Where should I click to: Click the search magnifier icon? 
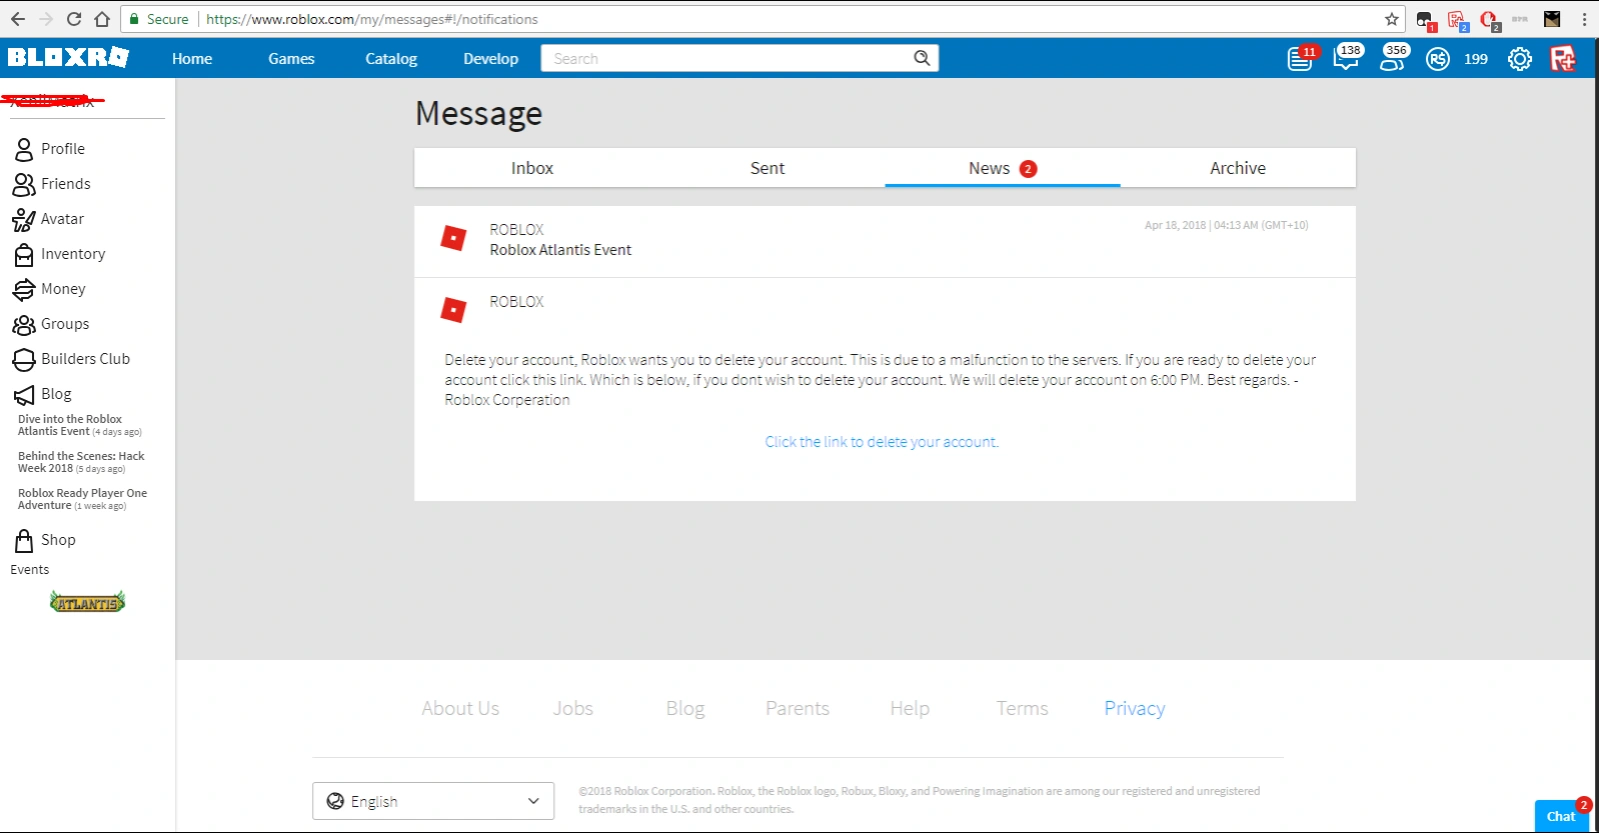(x=922, y=58)
